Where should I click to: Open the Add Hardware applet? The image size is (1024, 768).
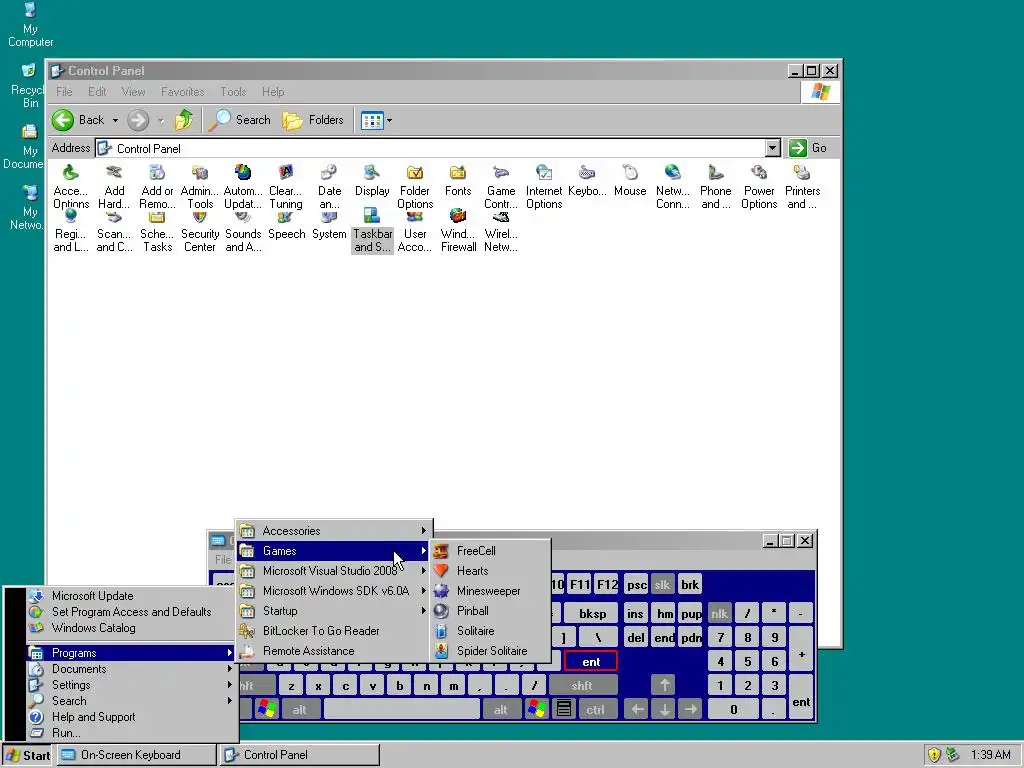[x=114, y=186]
